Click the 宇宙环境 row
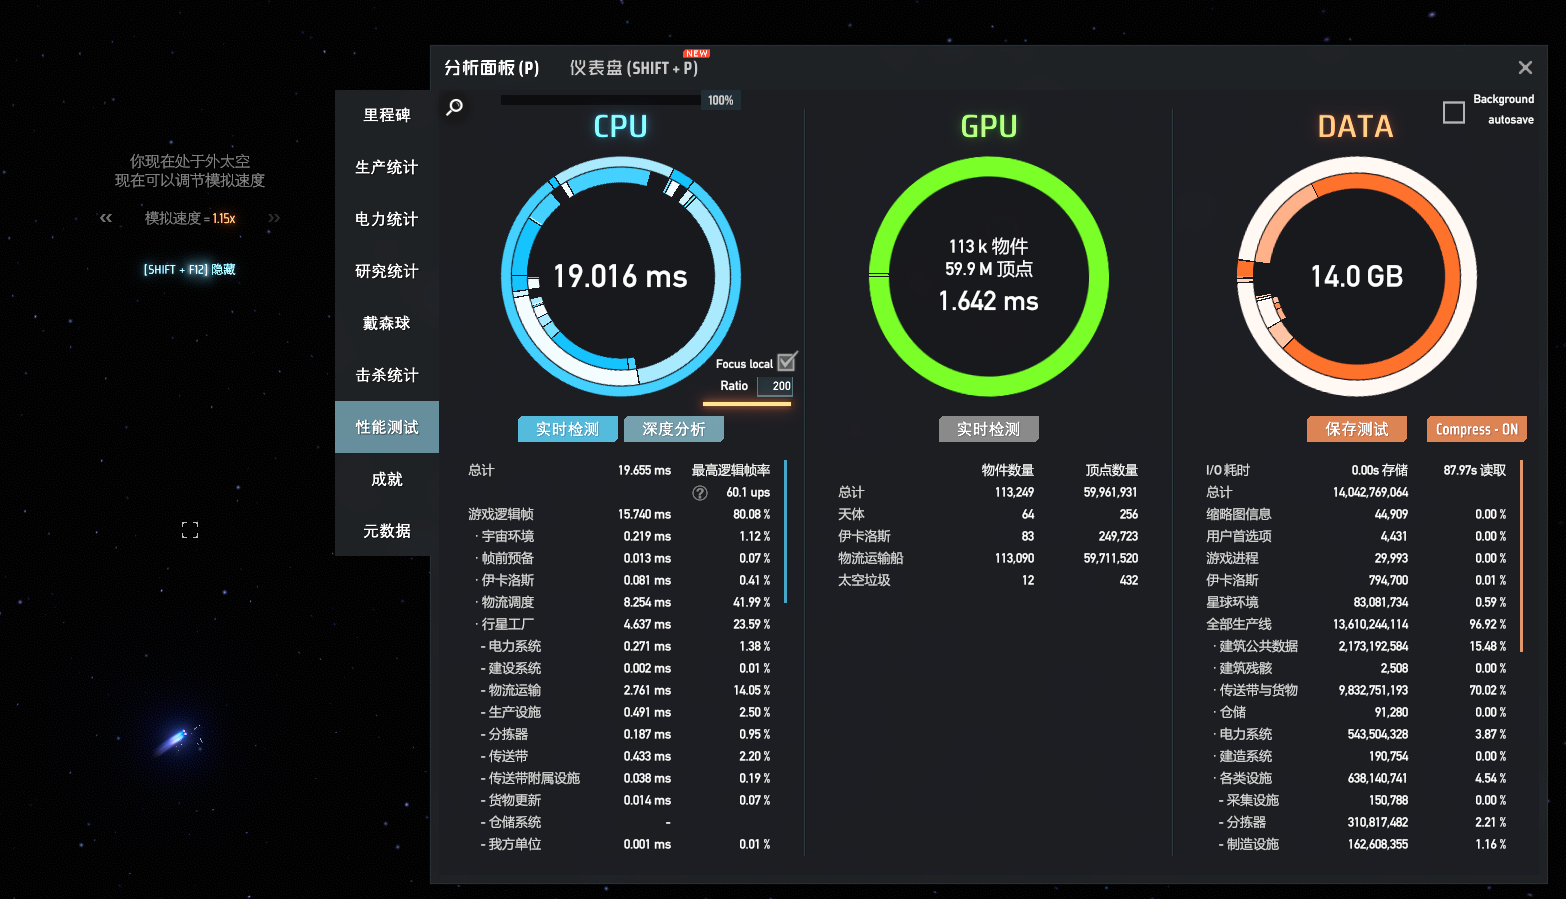1566x899 pixels. coord(619,536)
